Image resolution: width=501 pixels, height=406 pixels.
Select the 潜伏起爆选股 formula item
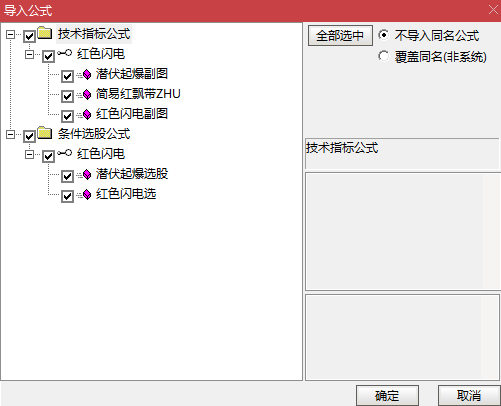(132, 174)
